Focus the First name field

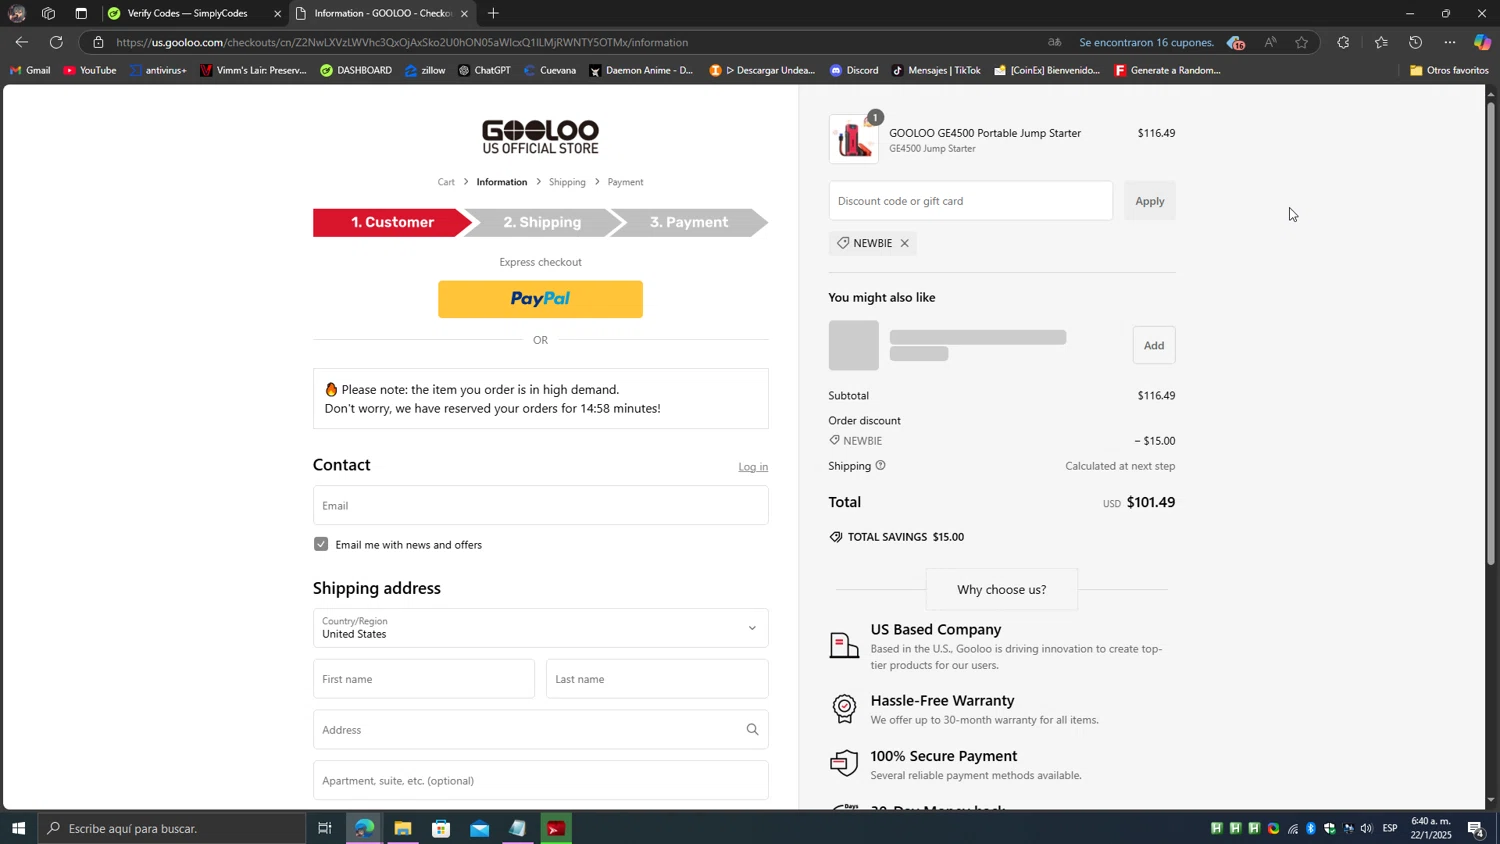click(424, 679)
